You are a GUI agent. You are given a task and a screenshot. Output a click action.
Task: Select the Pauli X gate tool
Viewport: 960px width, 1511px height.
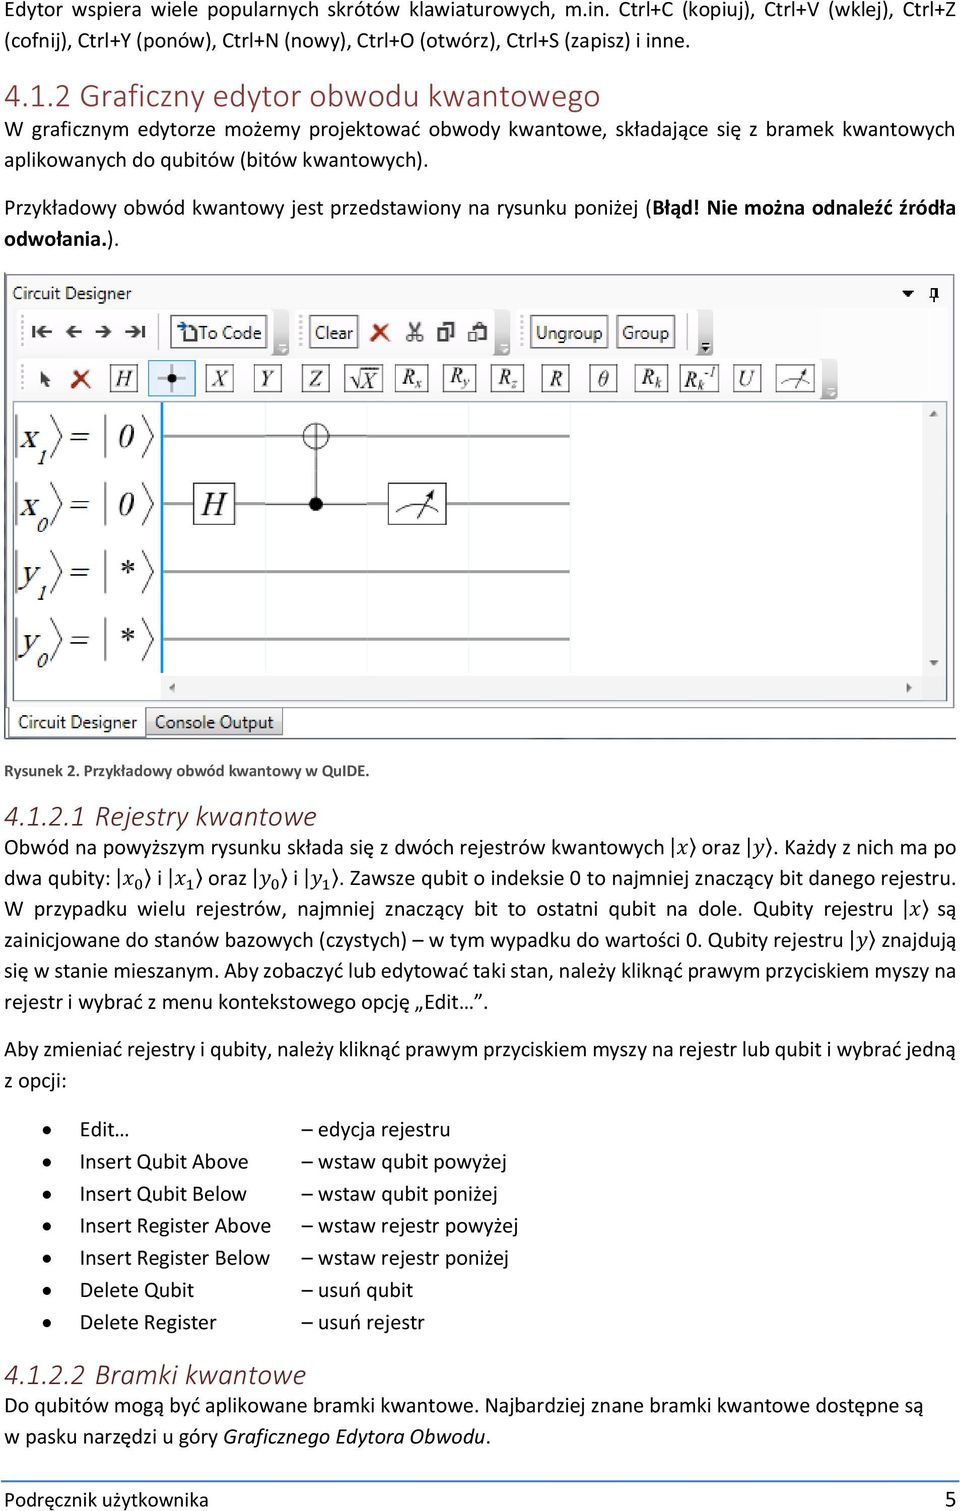[x=219, y=379]
